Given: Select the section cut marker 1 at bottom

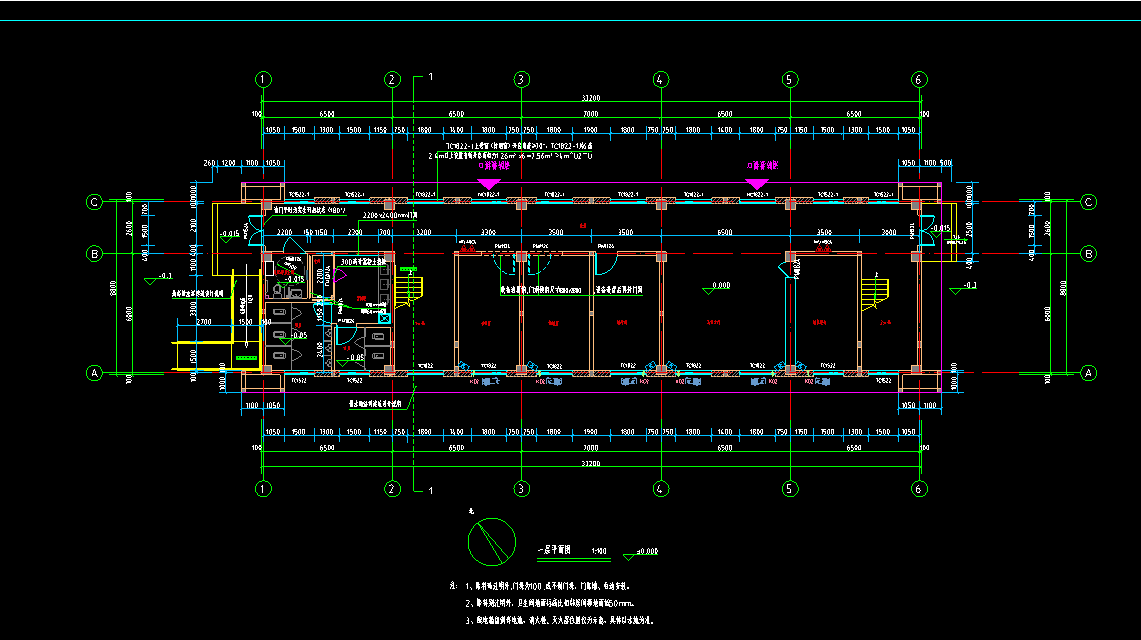Looking at the screenshot, I should tap(430, 491).
